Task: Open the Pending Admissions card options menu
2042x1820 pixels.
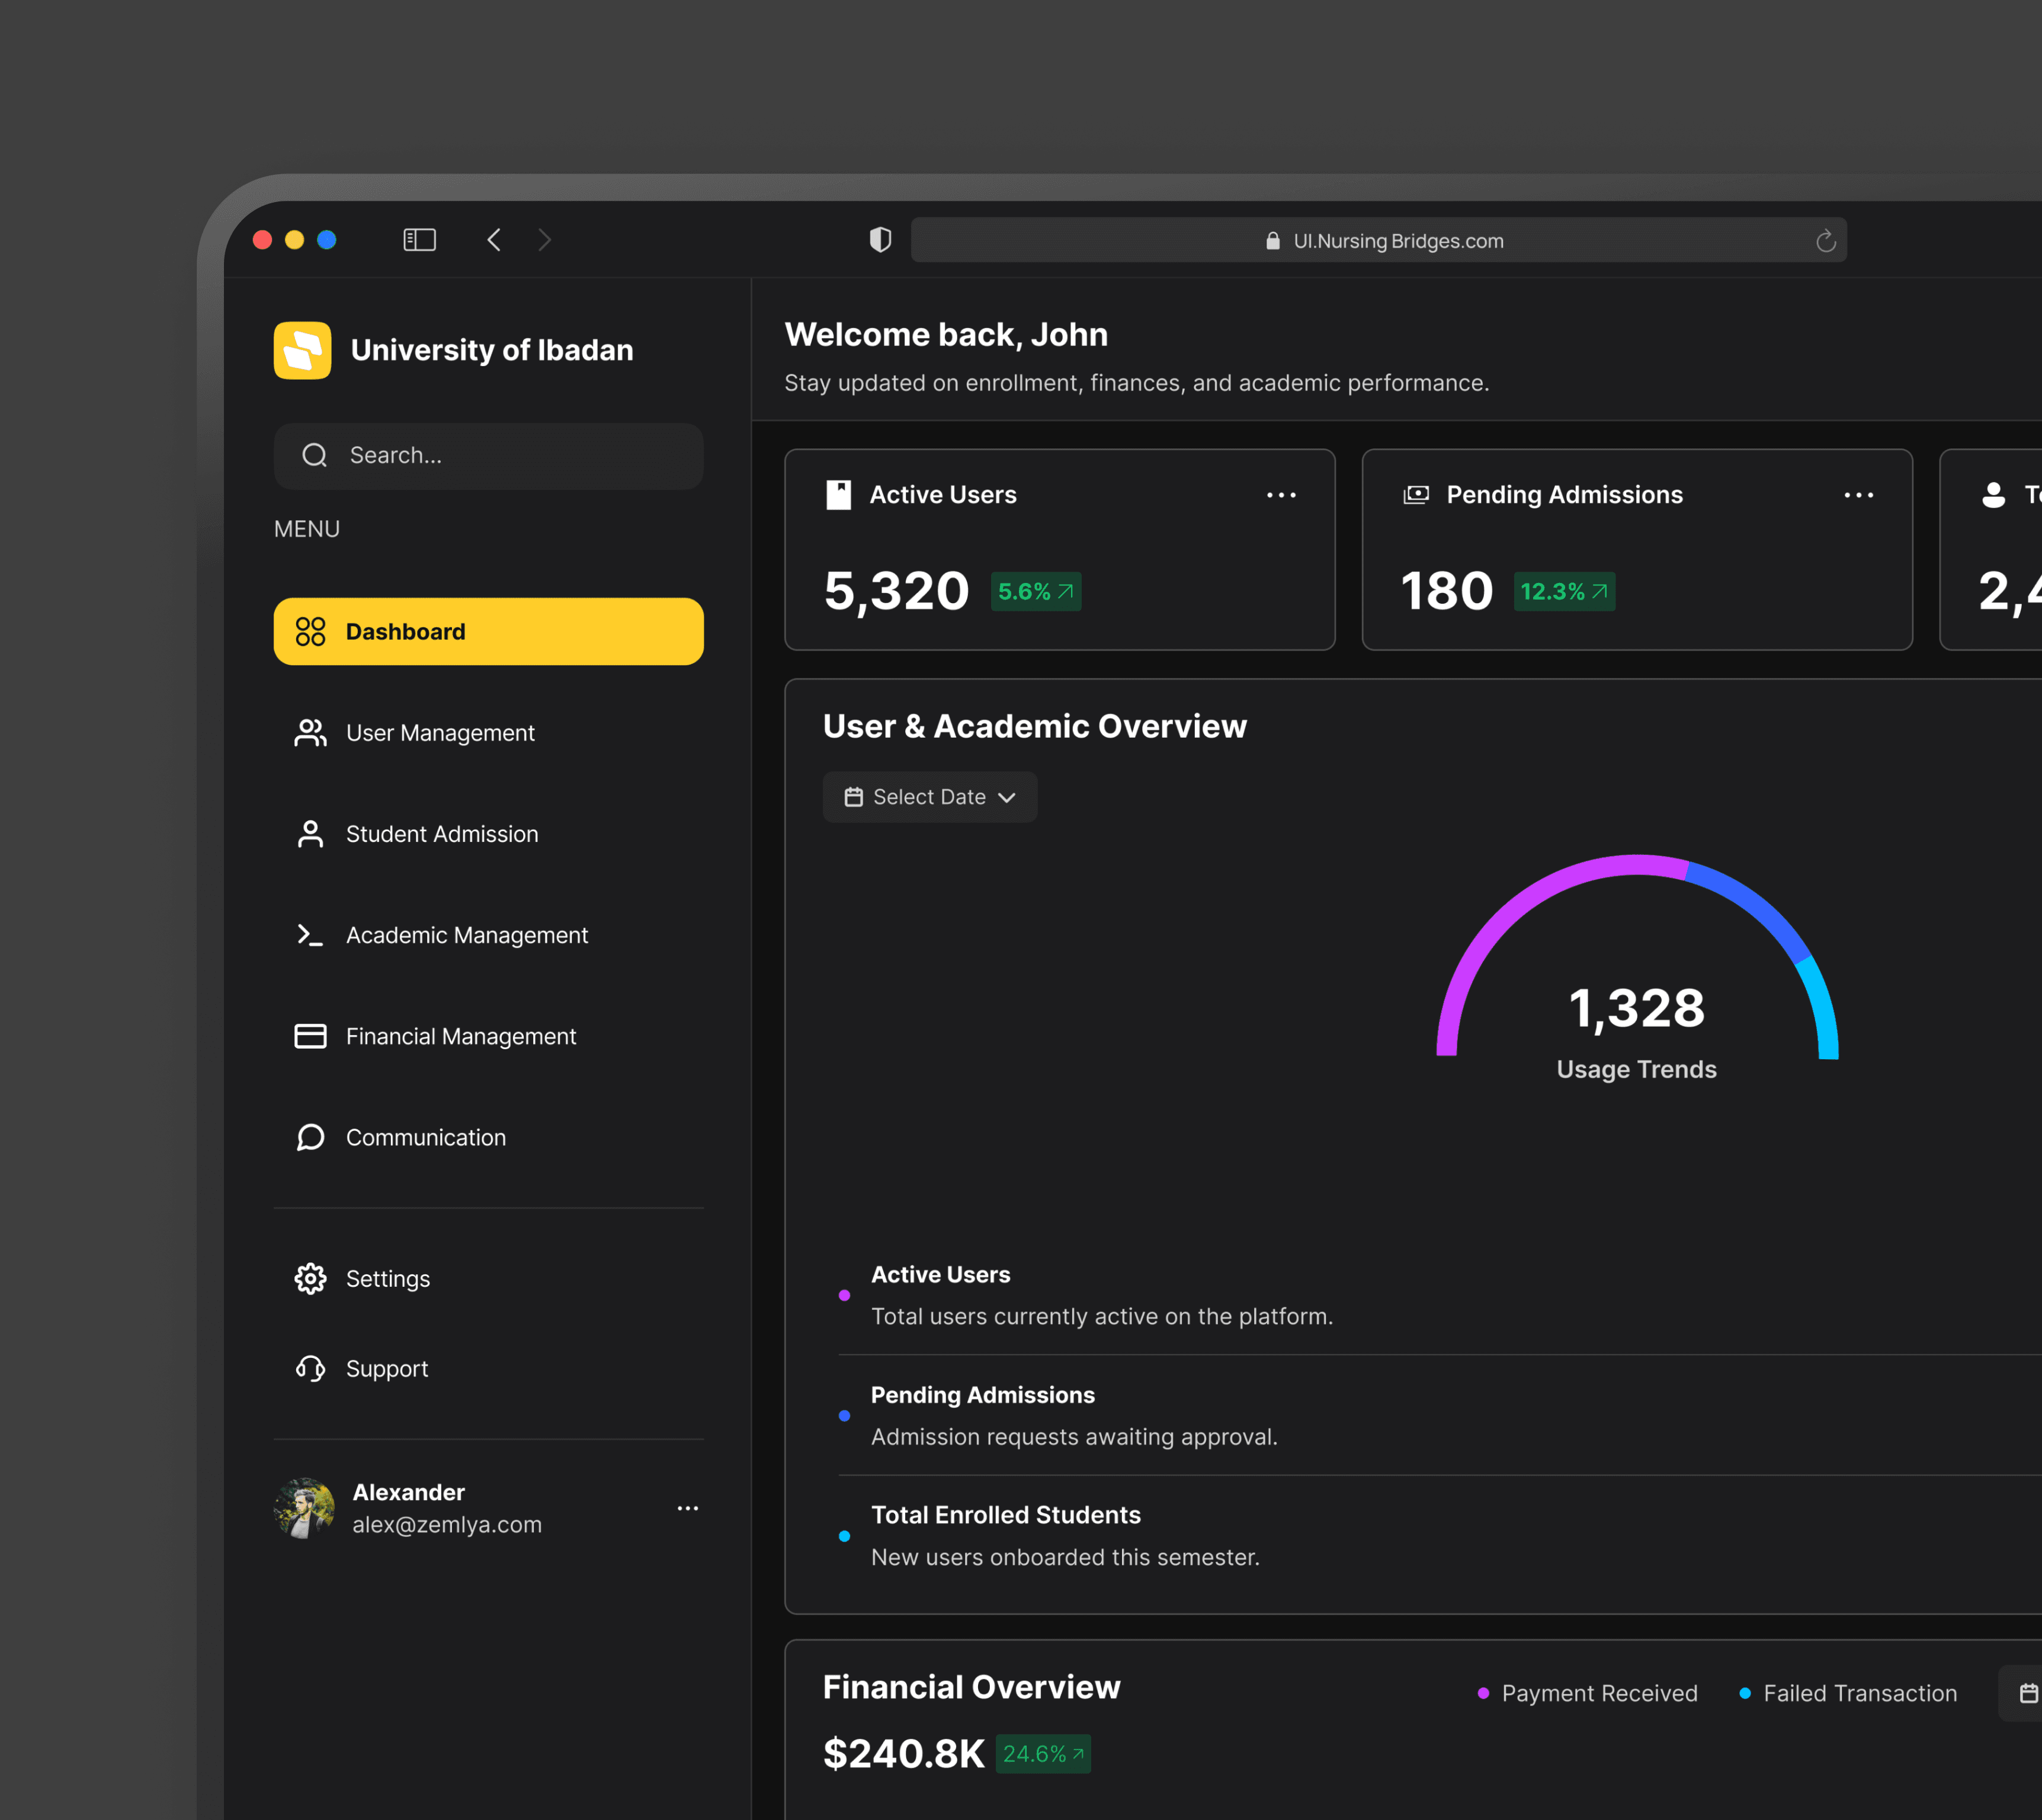Action: click(1858, 495)
